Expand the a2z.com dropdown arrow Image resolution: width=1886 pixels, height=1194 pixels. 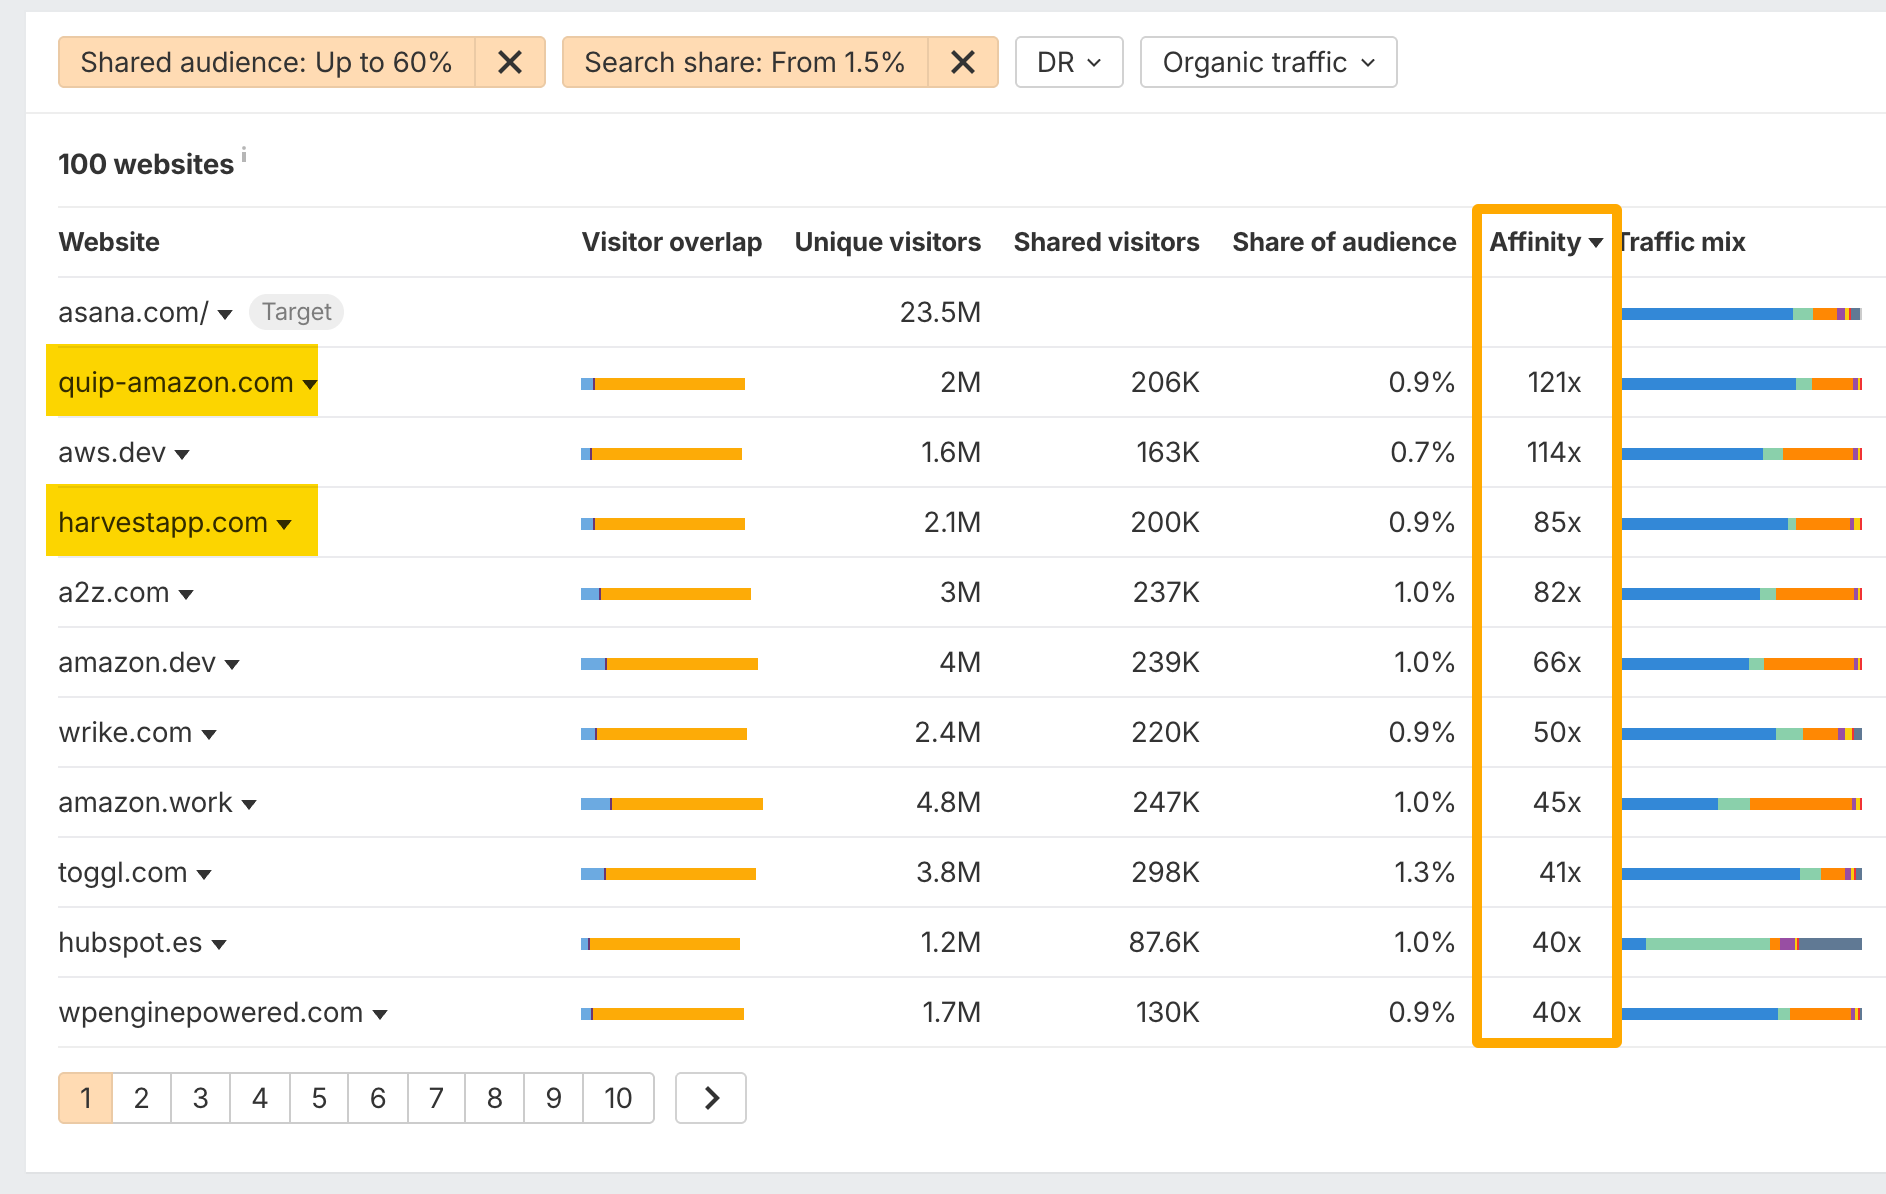(x=186, y=594)
